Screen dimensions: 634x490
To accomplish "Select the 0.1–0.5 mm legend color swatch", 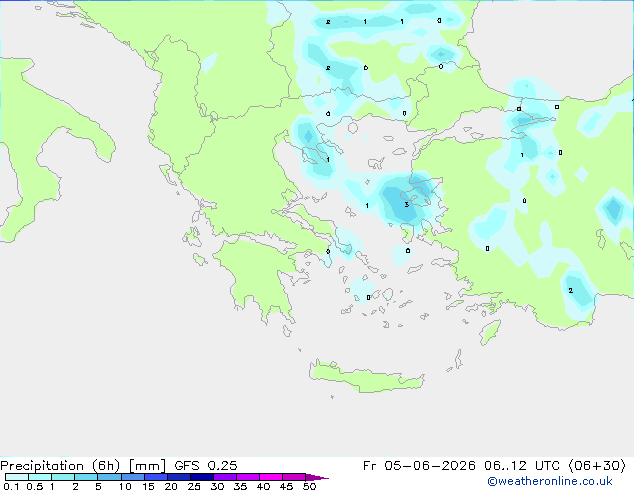I will [17, 477].
